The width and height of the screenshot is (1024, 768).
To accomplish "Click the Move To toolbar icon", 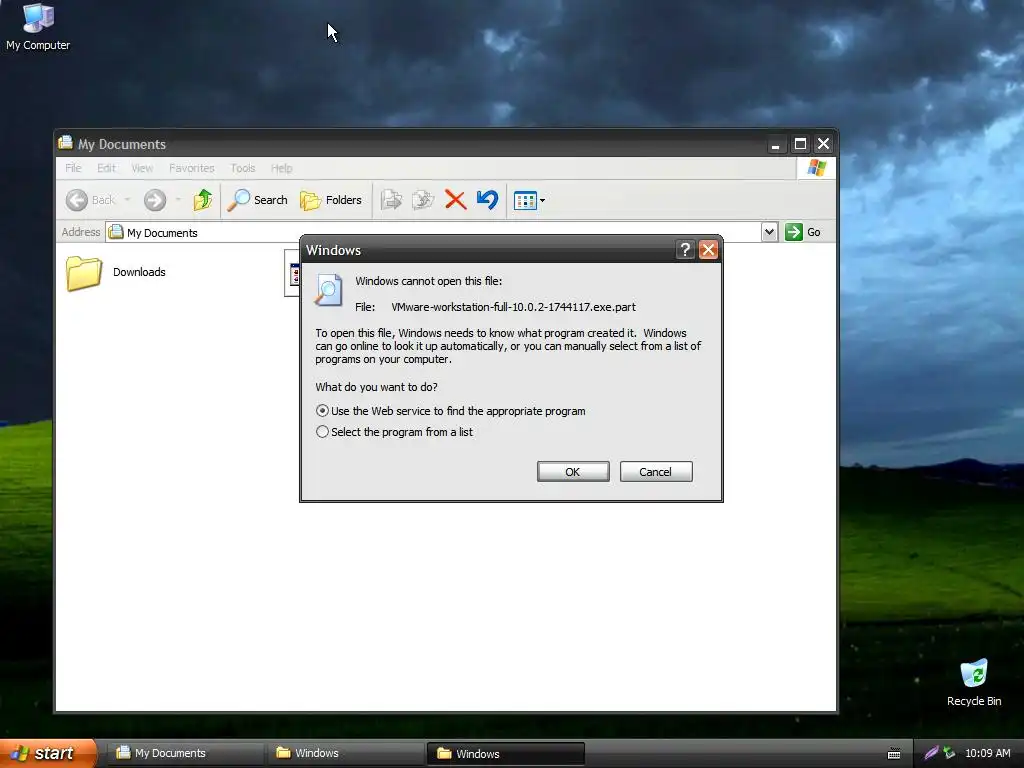I will (391, 200).
